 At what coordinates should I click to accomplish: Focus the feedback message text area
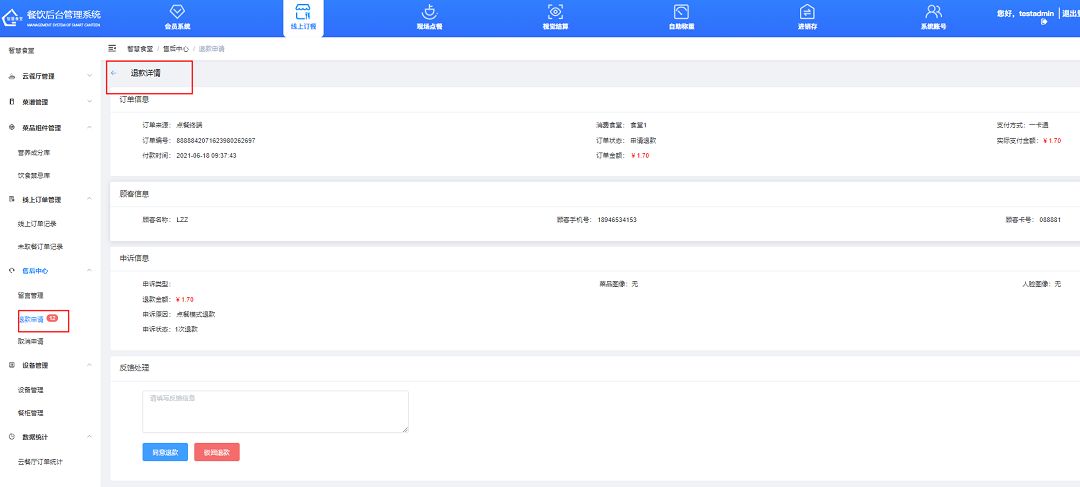pos(275,411)
